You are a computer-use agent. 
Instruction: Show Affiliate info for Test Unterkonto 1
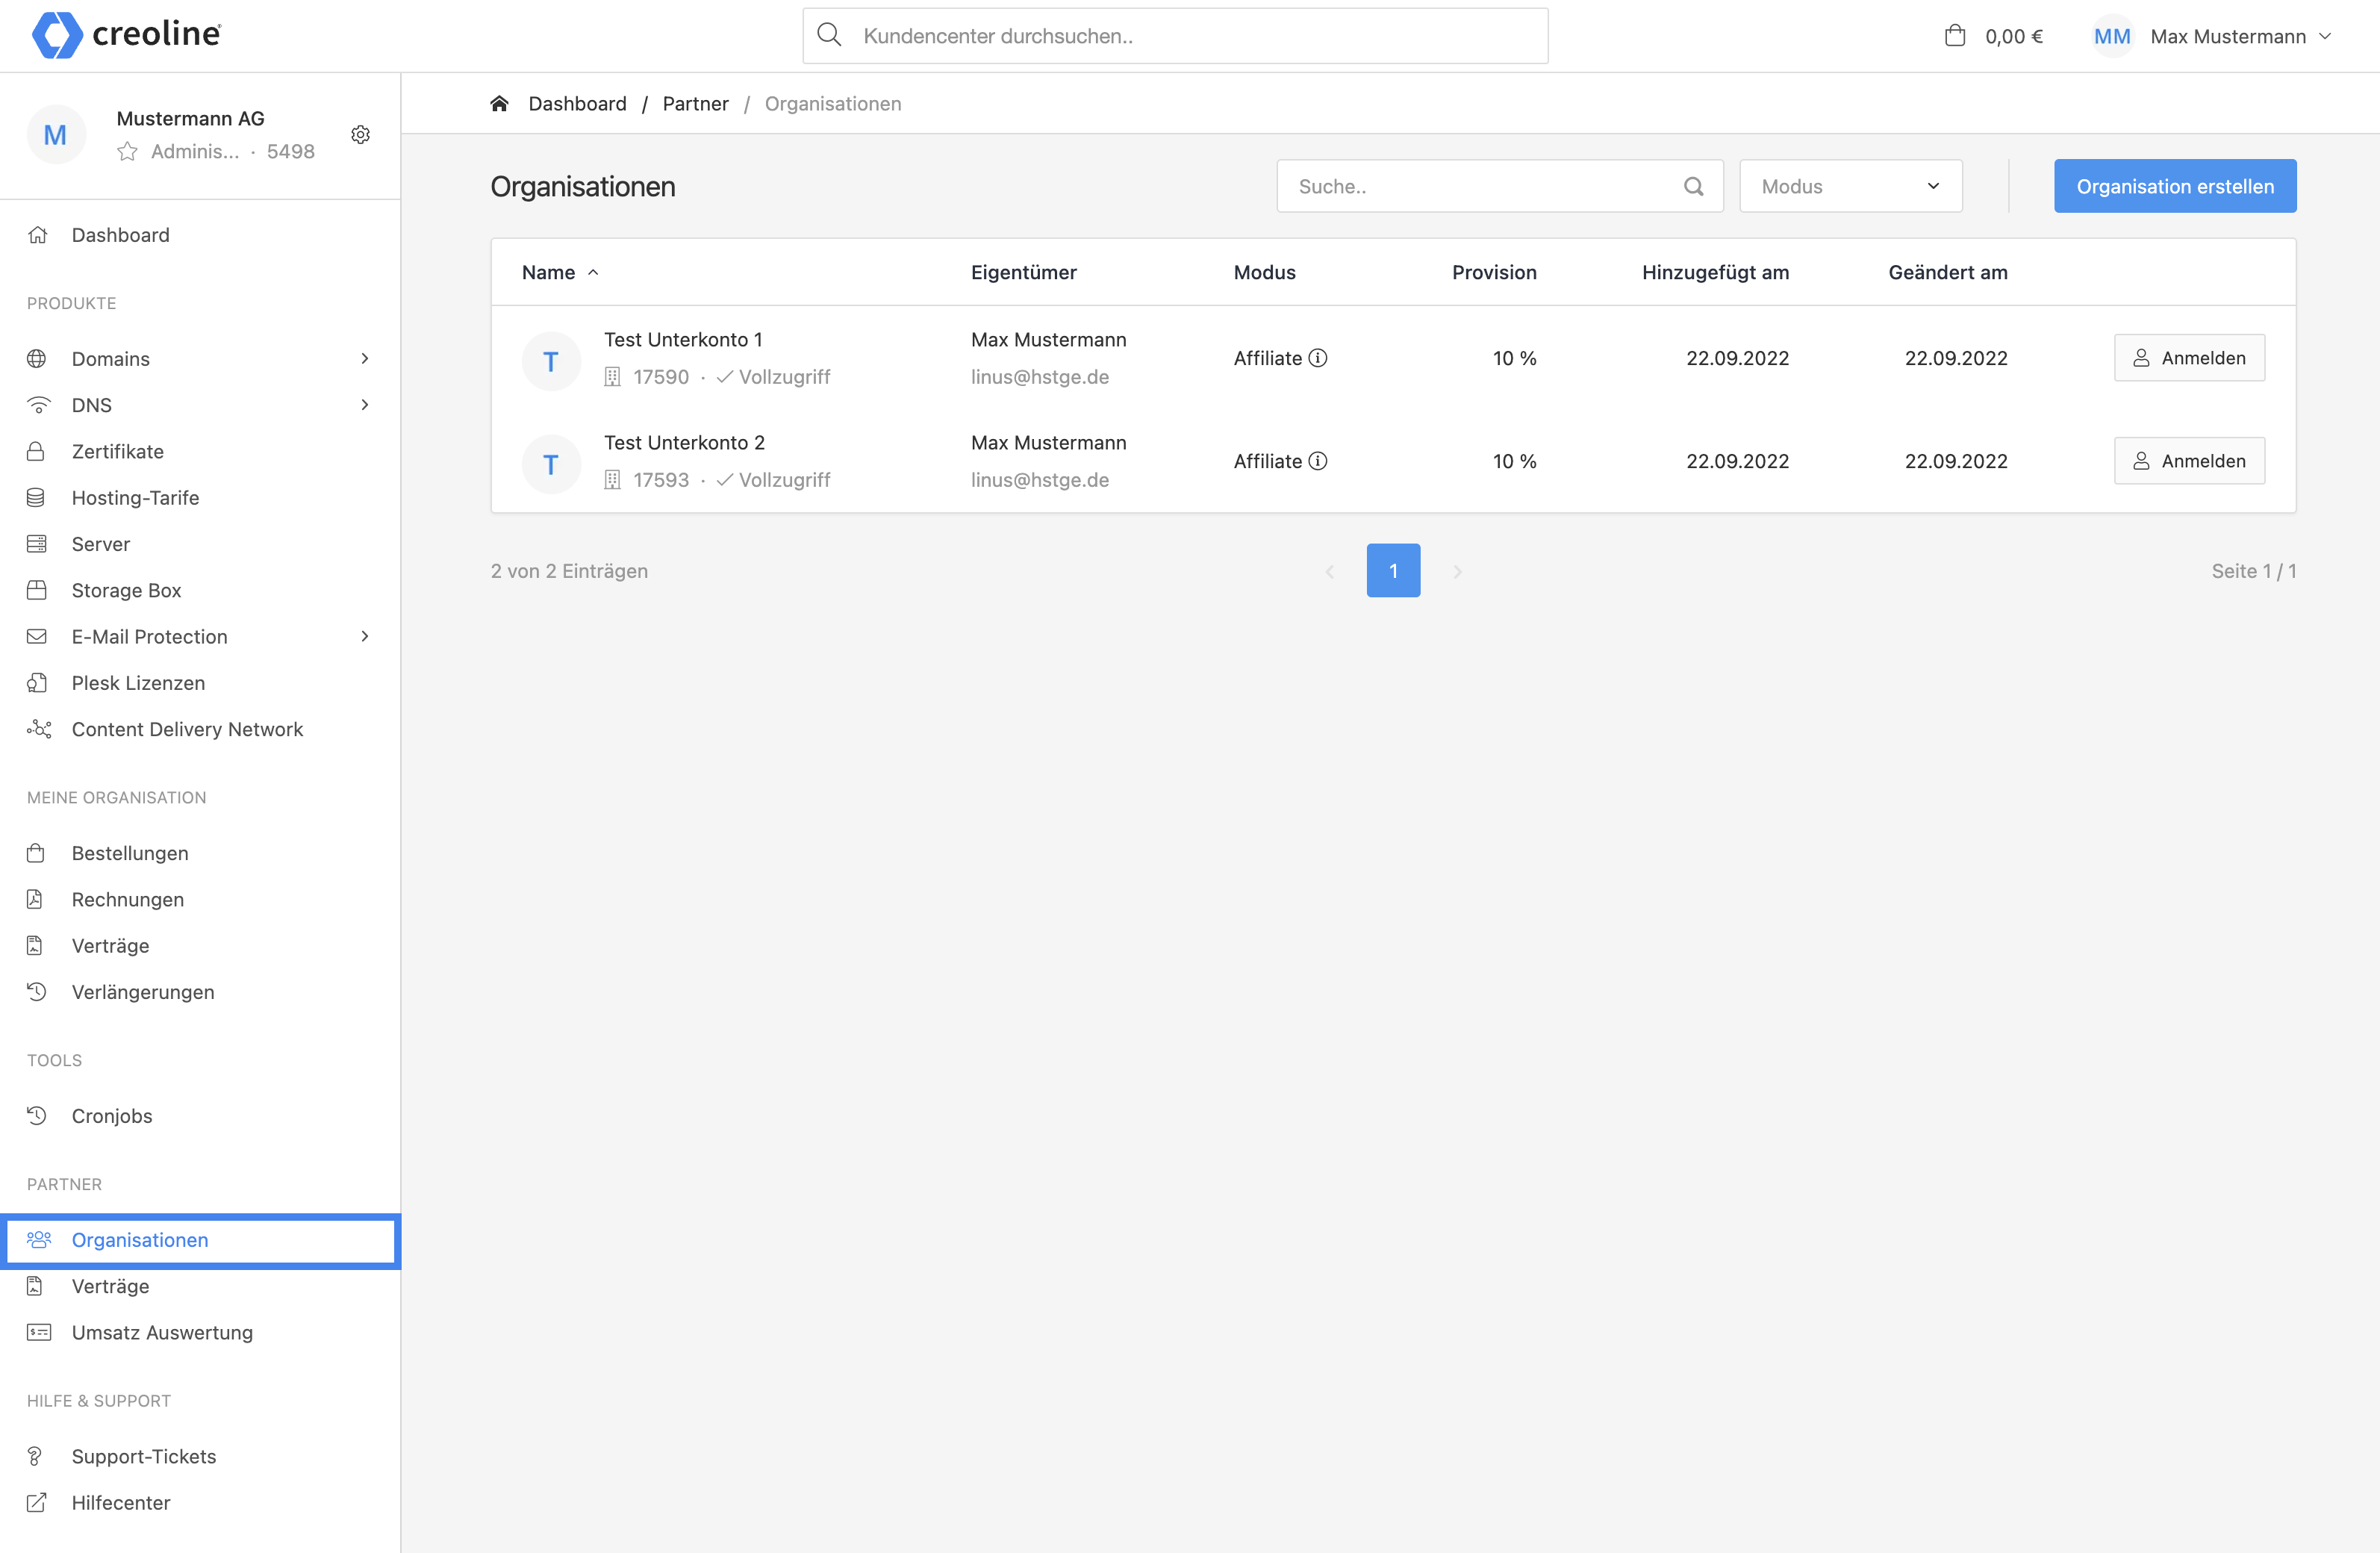point(1318,358)
